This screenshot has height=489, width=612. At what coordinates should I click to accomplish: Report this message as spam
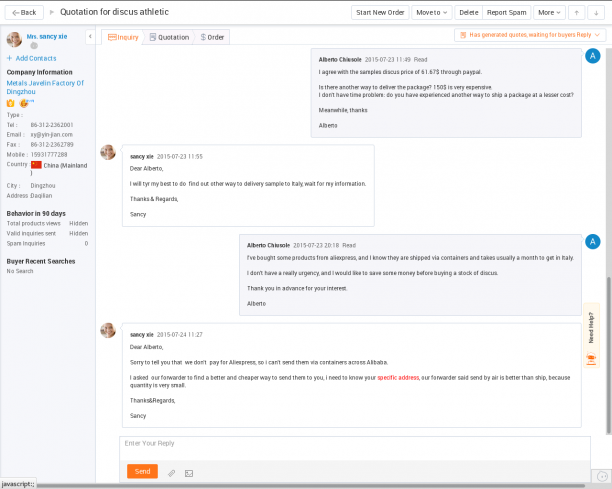(506, 12)
